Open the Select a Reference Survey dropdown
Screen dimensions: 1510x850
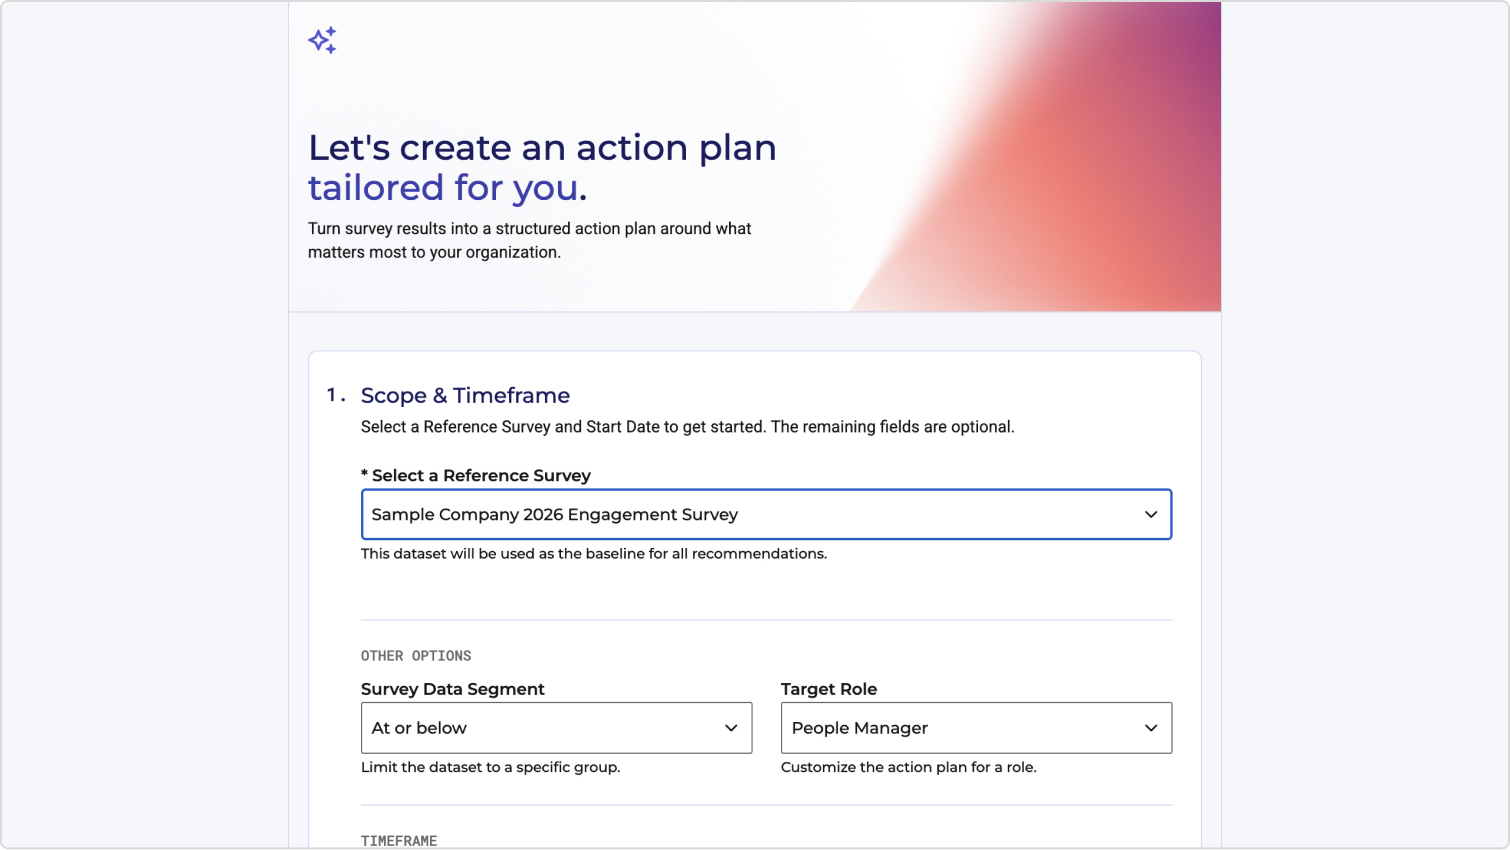[766, 514]
